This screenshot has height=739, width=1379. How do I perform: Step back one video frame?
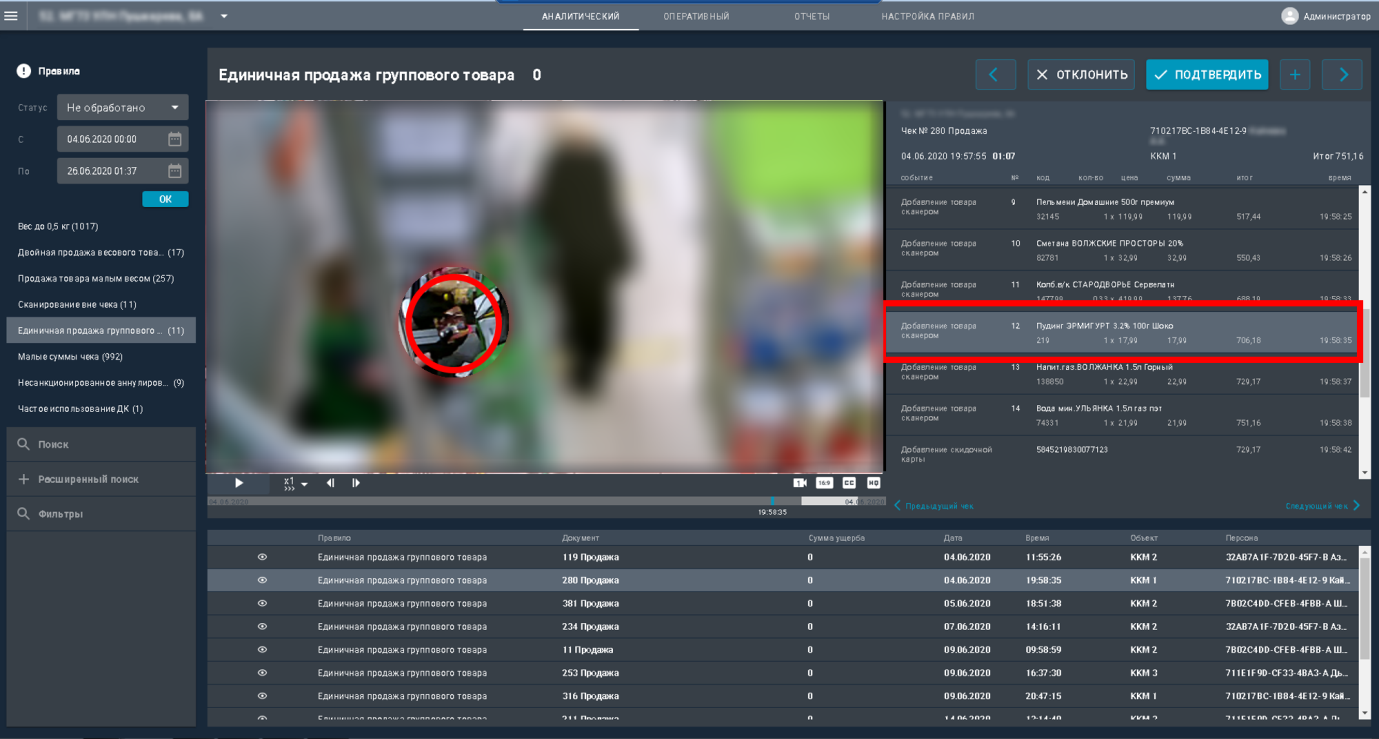(x=330, y=483)
